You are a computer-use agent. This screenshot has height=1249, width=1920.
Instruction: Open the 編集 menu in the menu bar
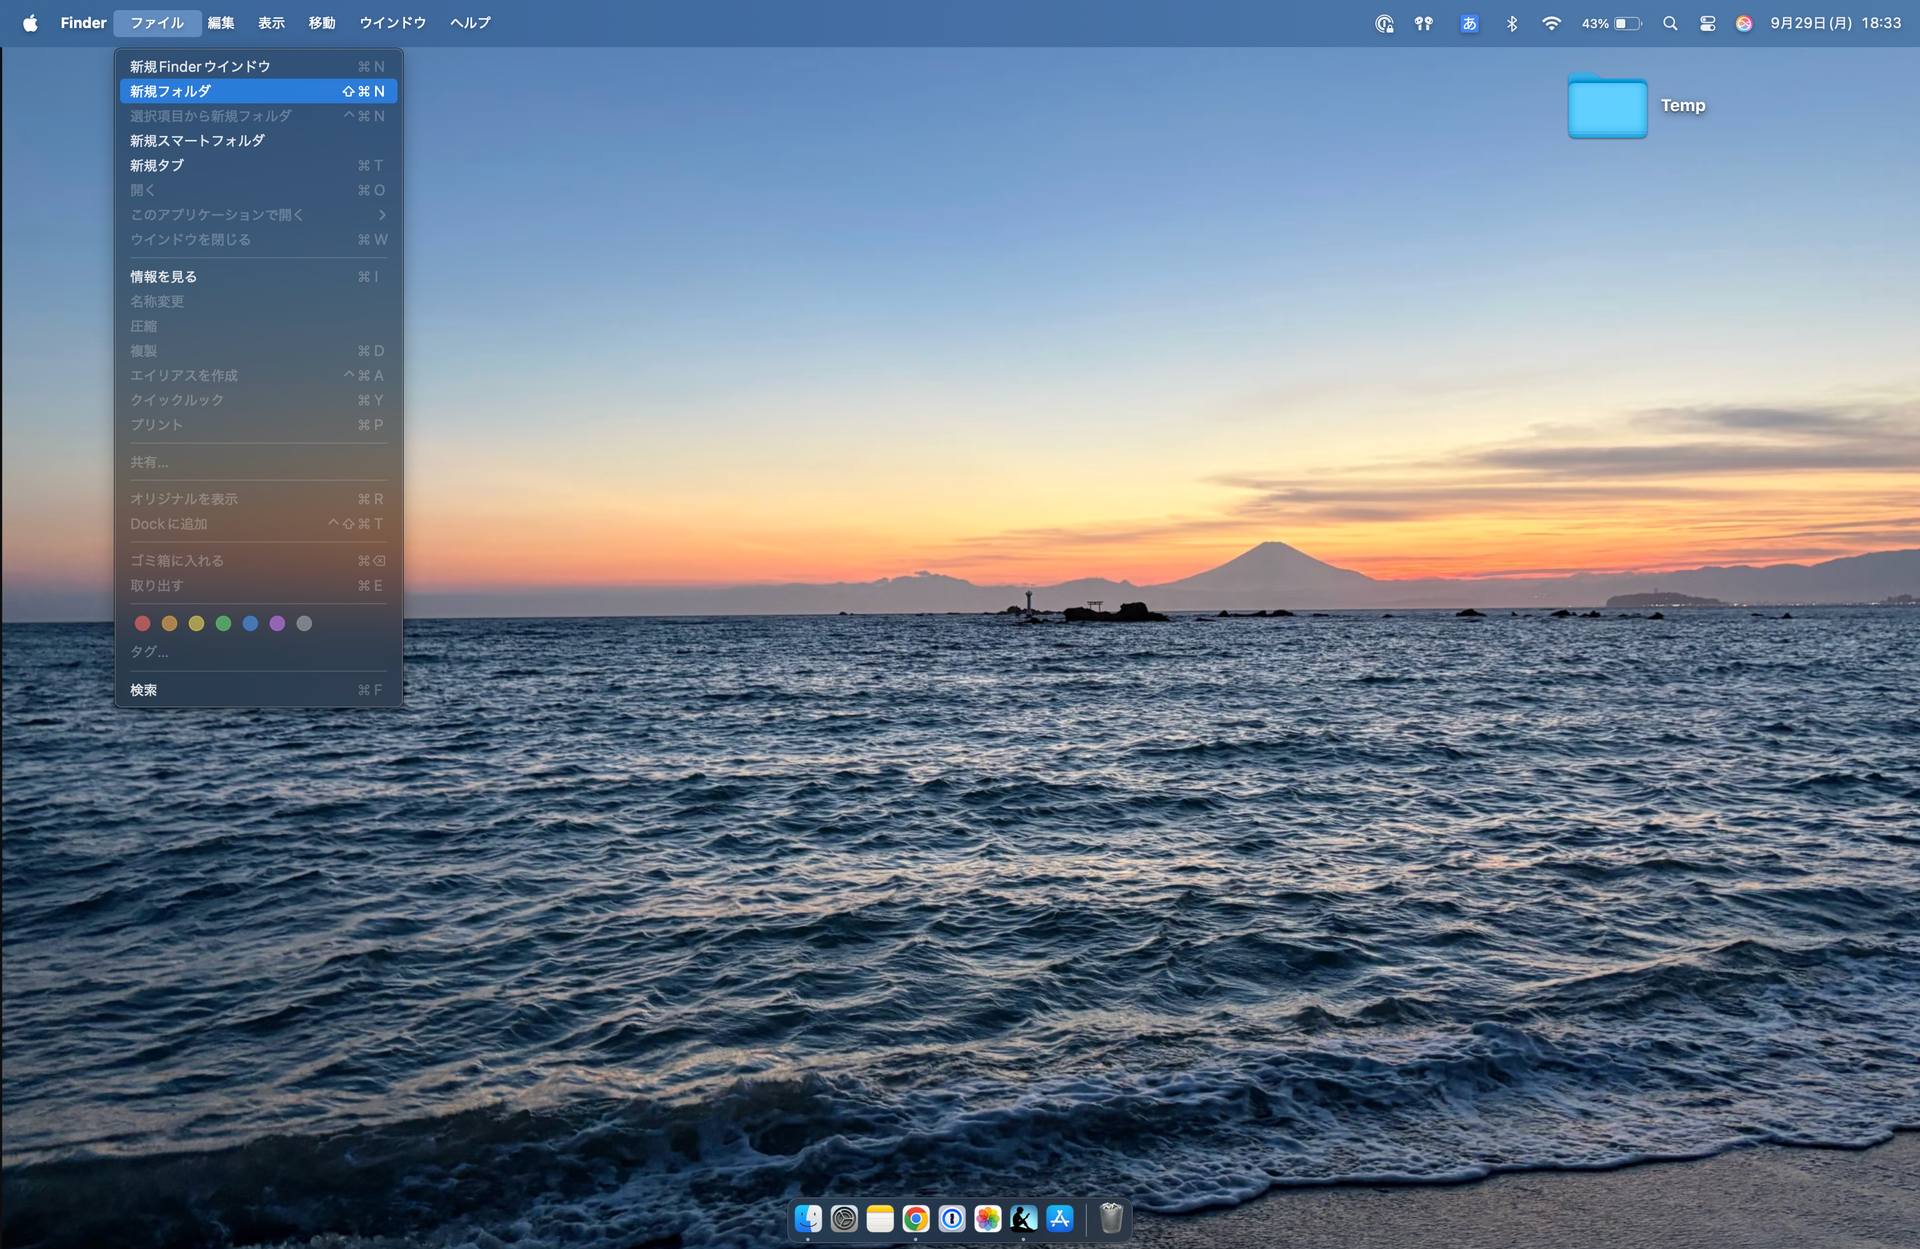tap(221, 23)
